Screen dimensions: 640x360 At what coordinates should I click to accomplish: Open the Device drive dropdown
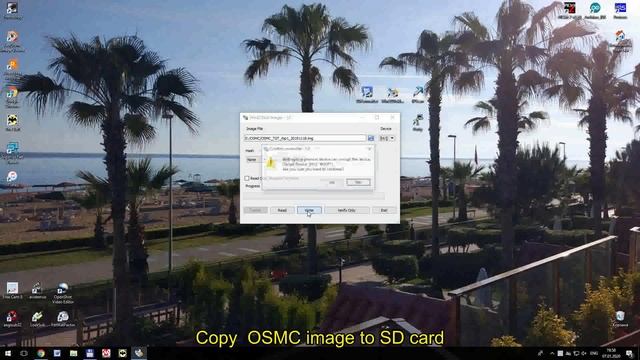(x=387, y=138)
